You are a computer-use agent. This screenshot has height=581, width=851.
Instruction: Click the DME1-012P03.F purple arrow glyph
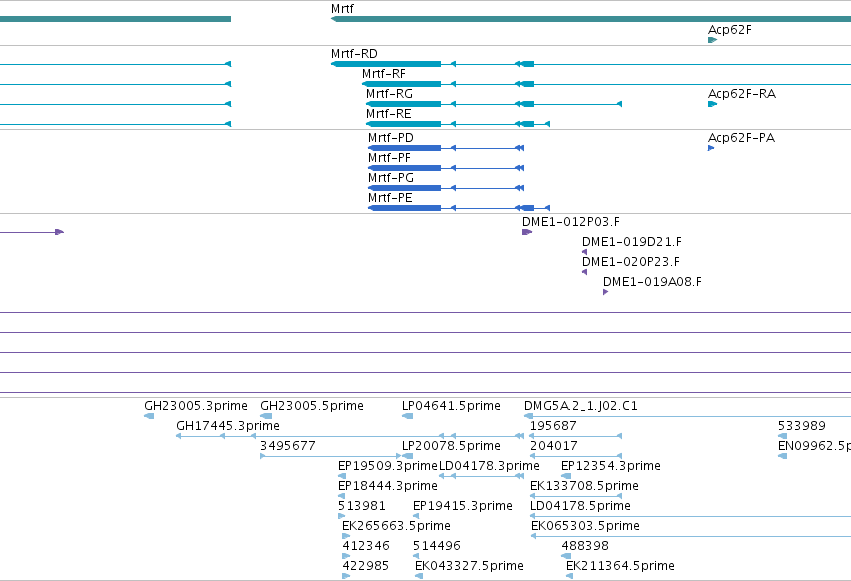pos(527,232)
